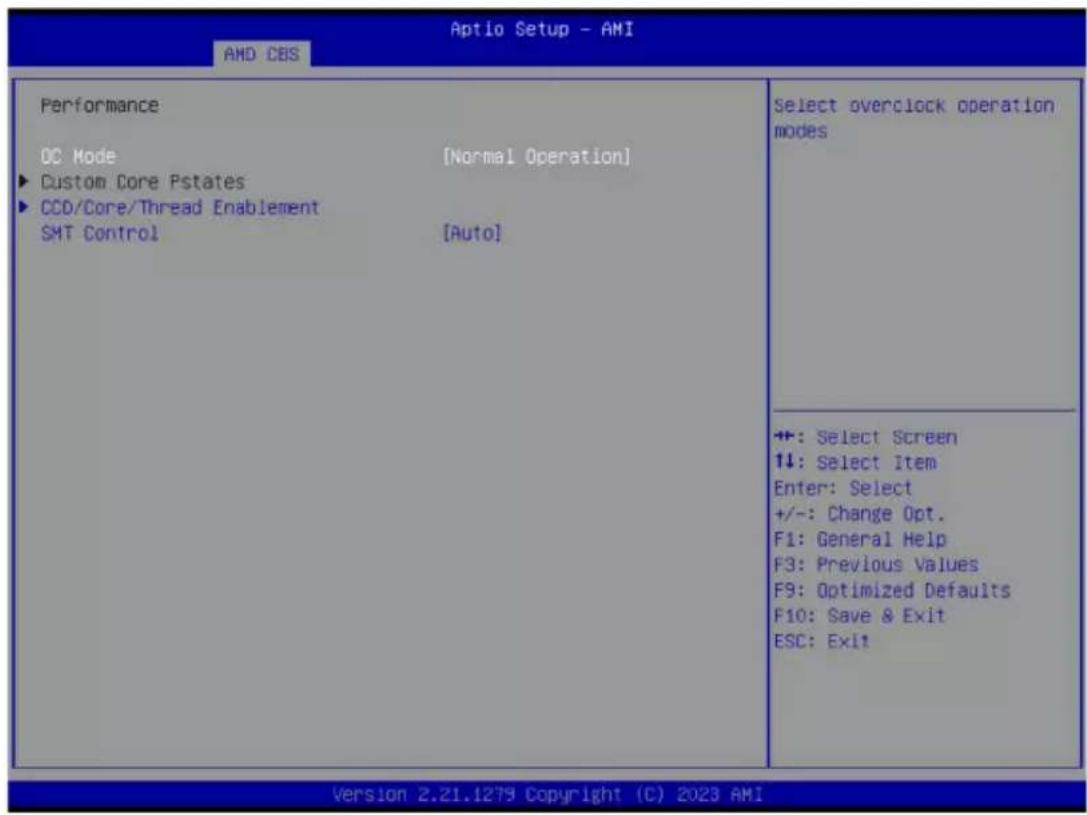This screenshot has width=1087, height=815.
Task: Change the SMT Control Auto value
Action: (x=471, y=234)
